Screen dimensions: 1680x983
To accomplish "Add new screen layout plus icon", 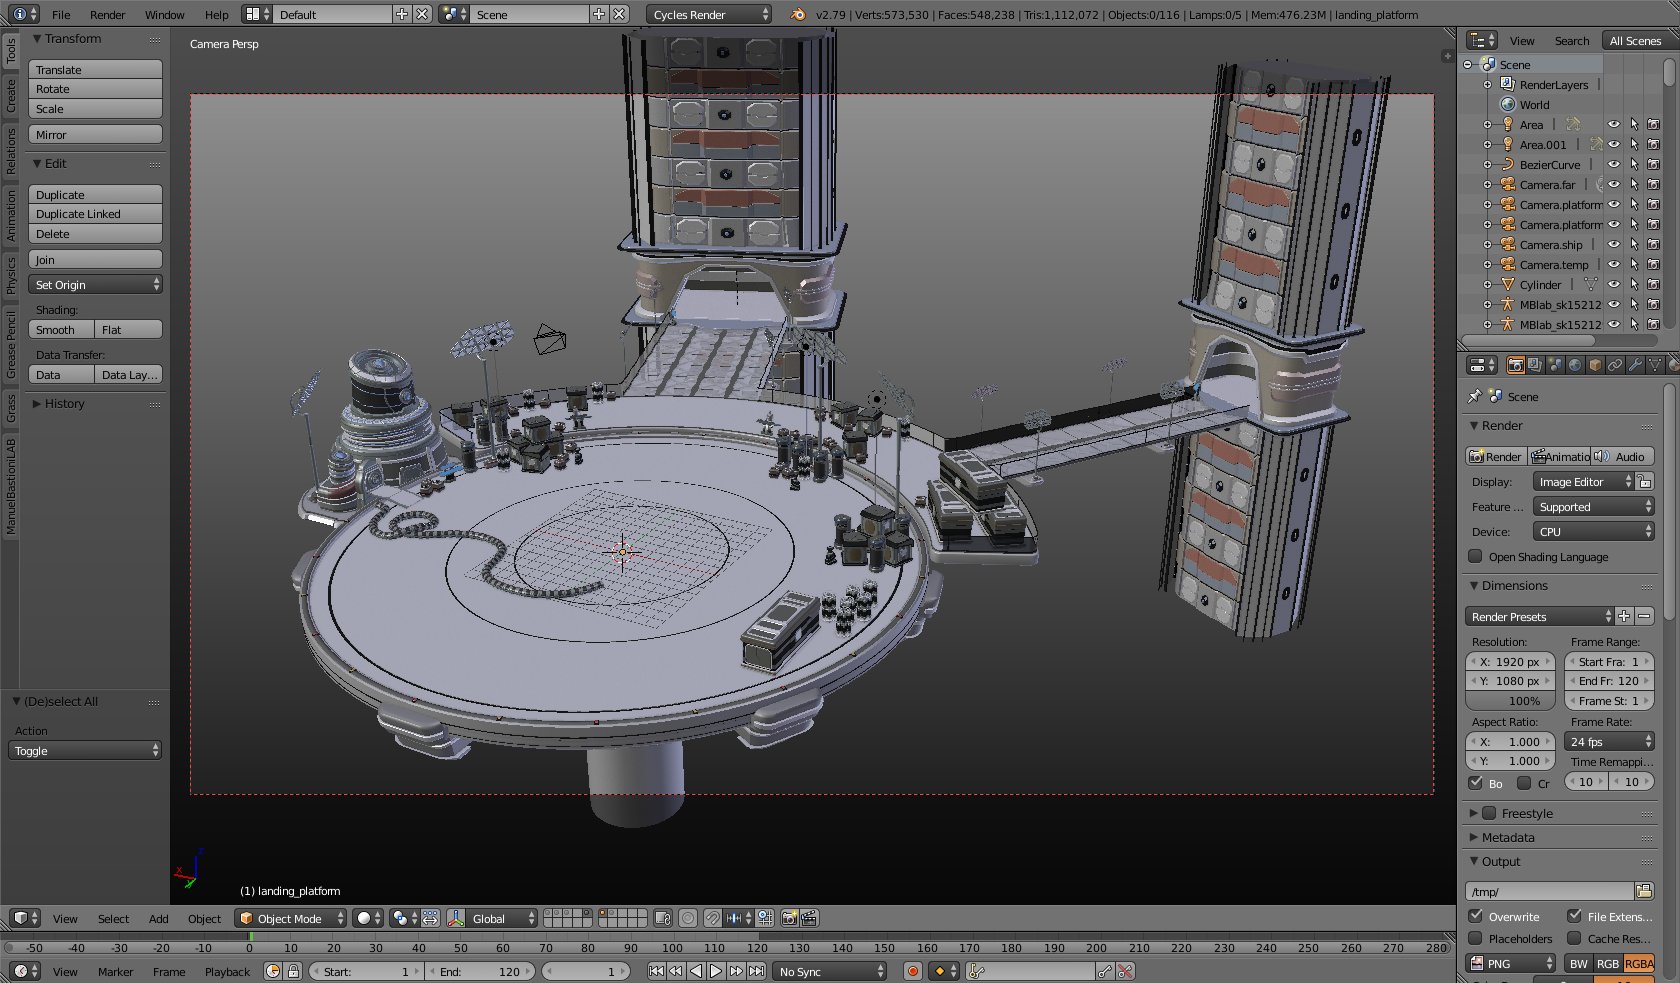I will tap(402, 14).
